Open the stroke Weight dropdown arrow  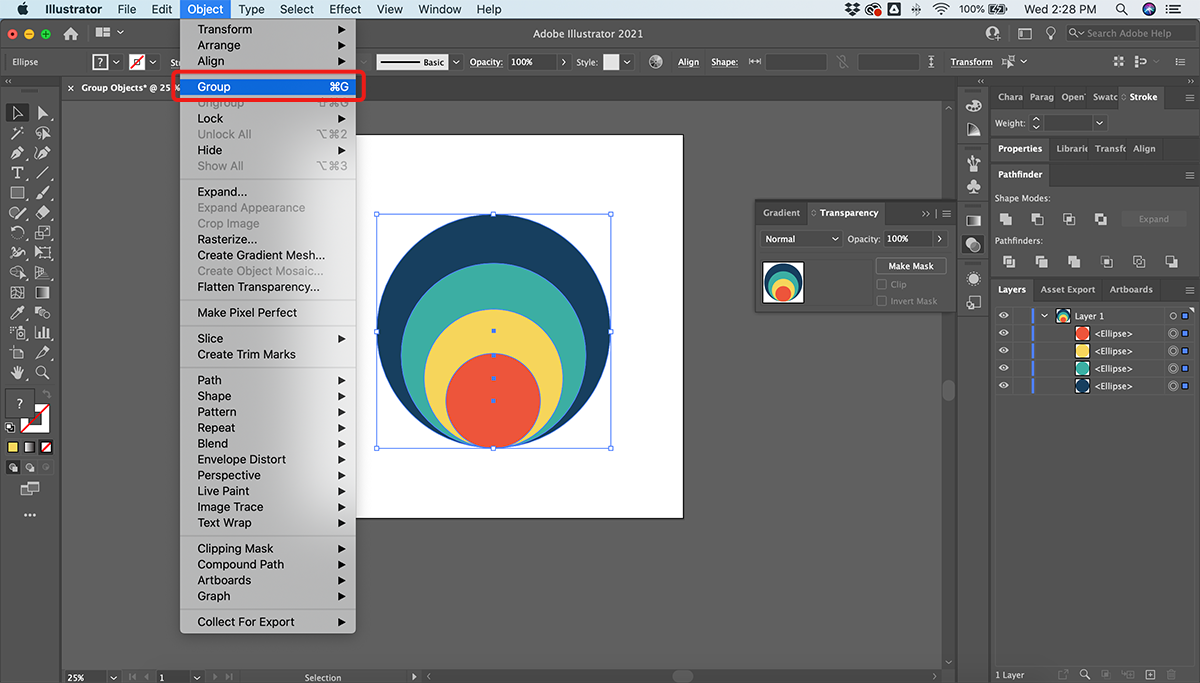1100,123
